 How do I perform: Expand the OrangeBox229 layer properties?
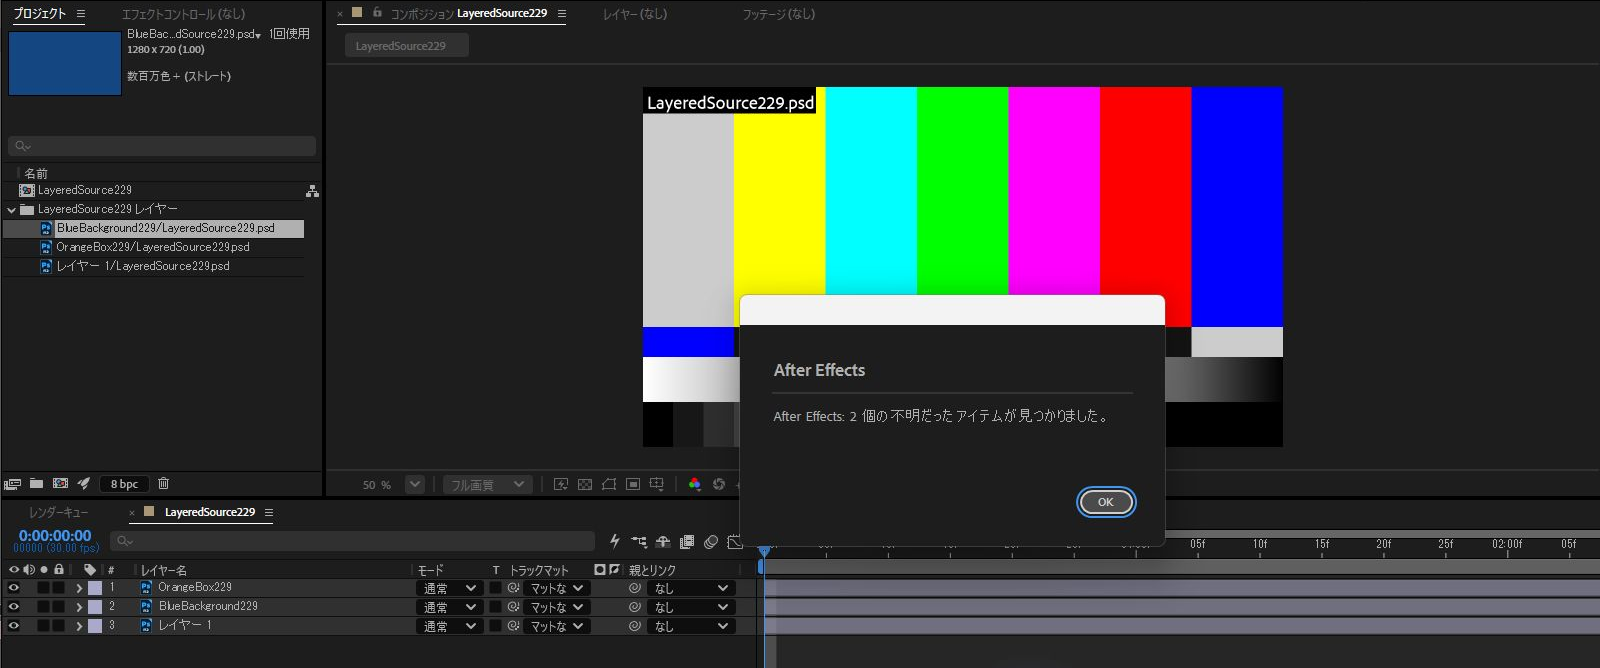coord(79,588)
